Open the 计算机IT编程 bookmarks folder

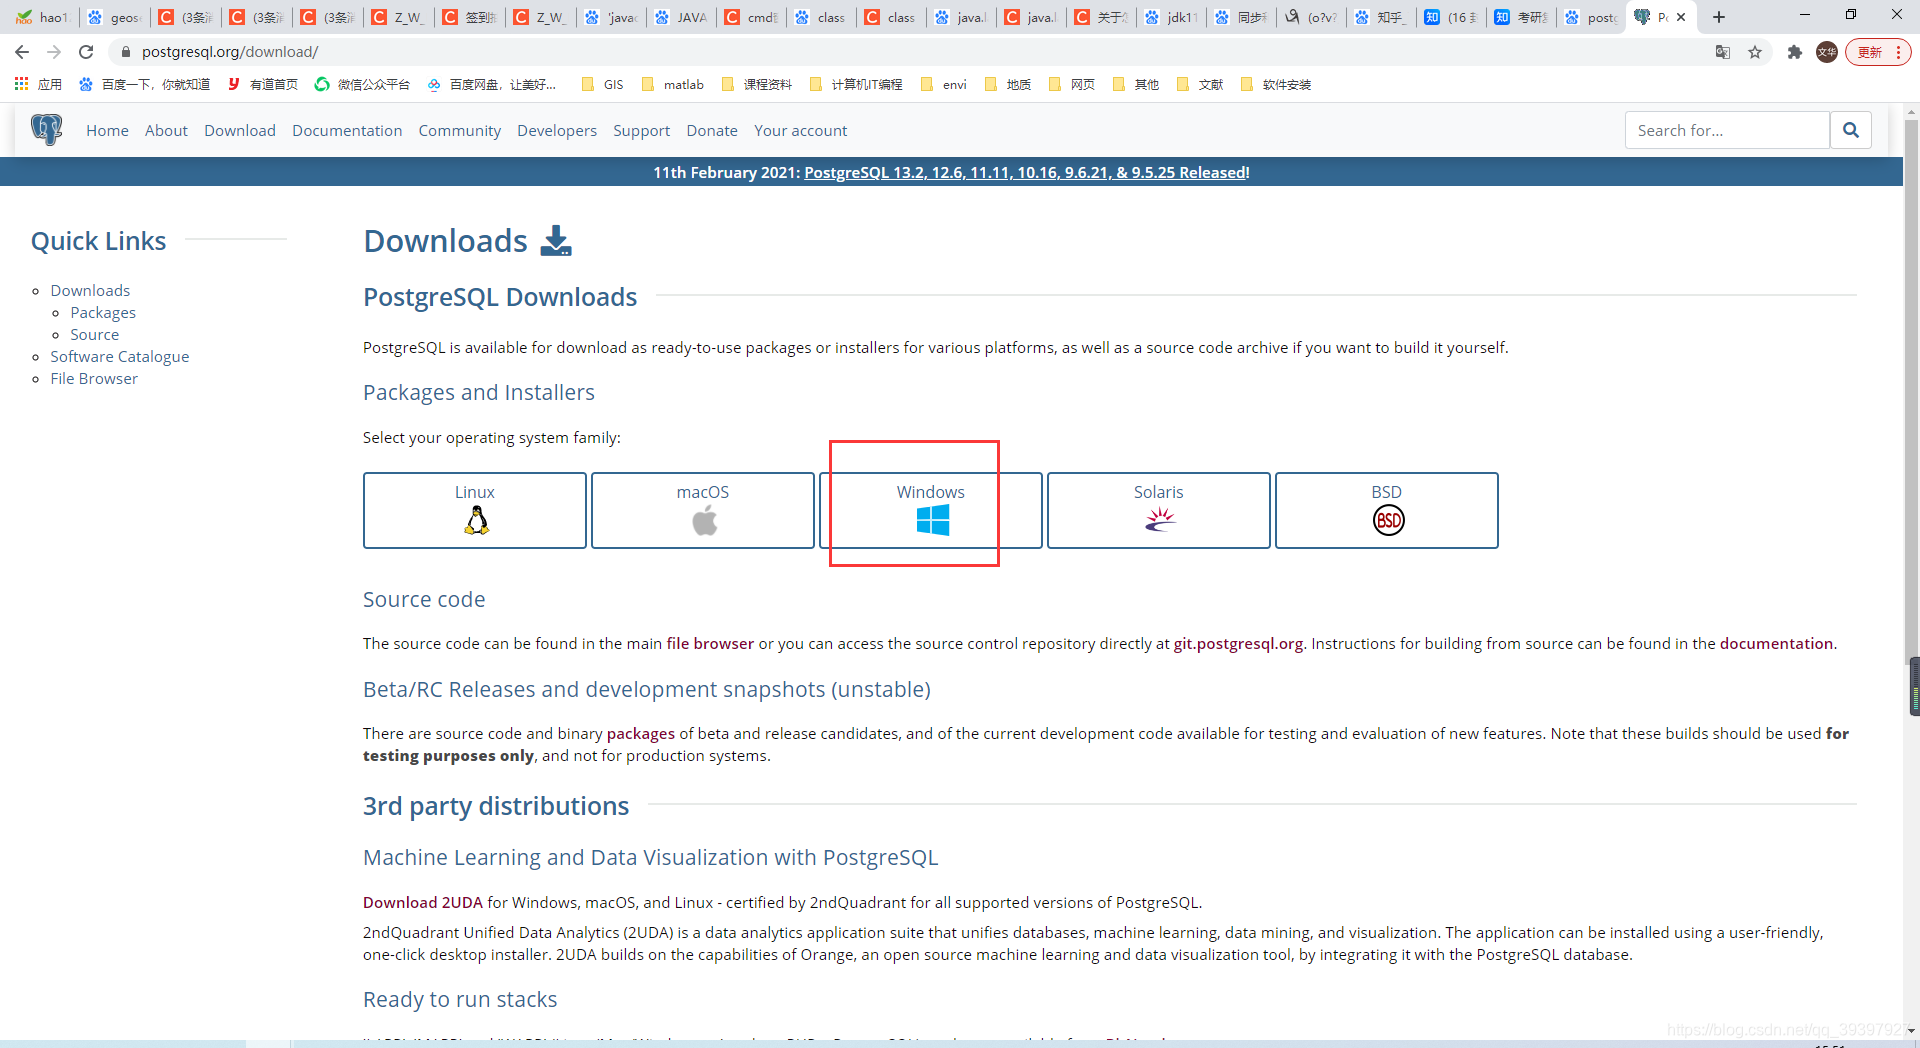(856, 84)
